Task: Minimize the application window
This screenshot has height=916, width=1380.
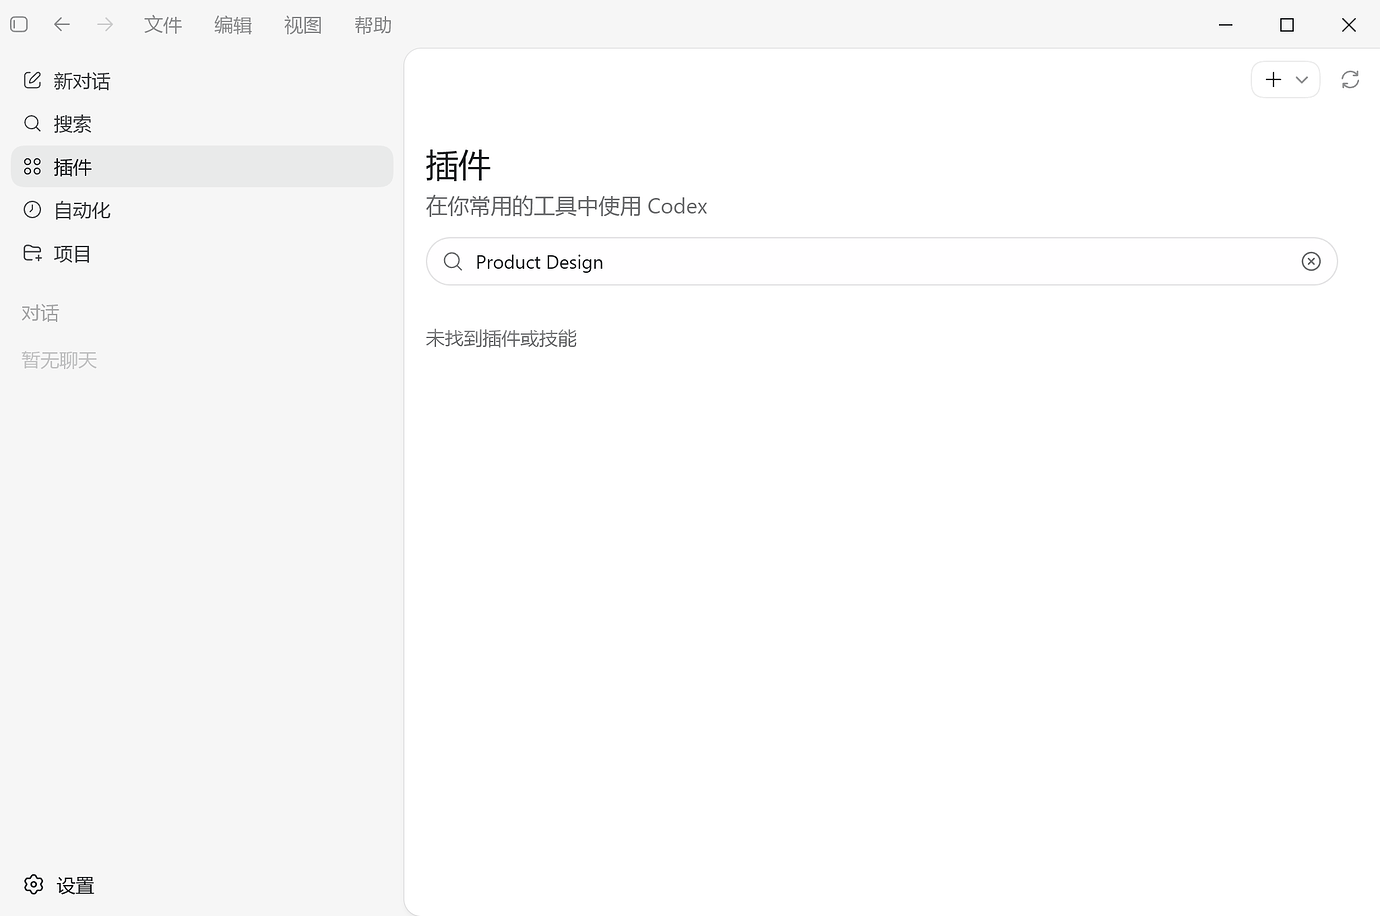Action: click(x=1226, y=25)
